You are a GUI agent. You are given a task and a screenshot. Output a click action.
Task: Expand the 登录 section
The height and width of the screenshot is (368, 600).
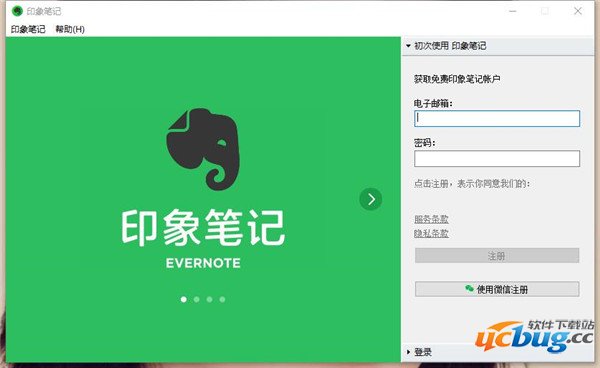498,352
